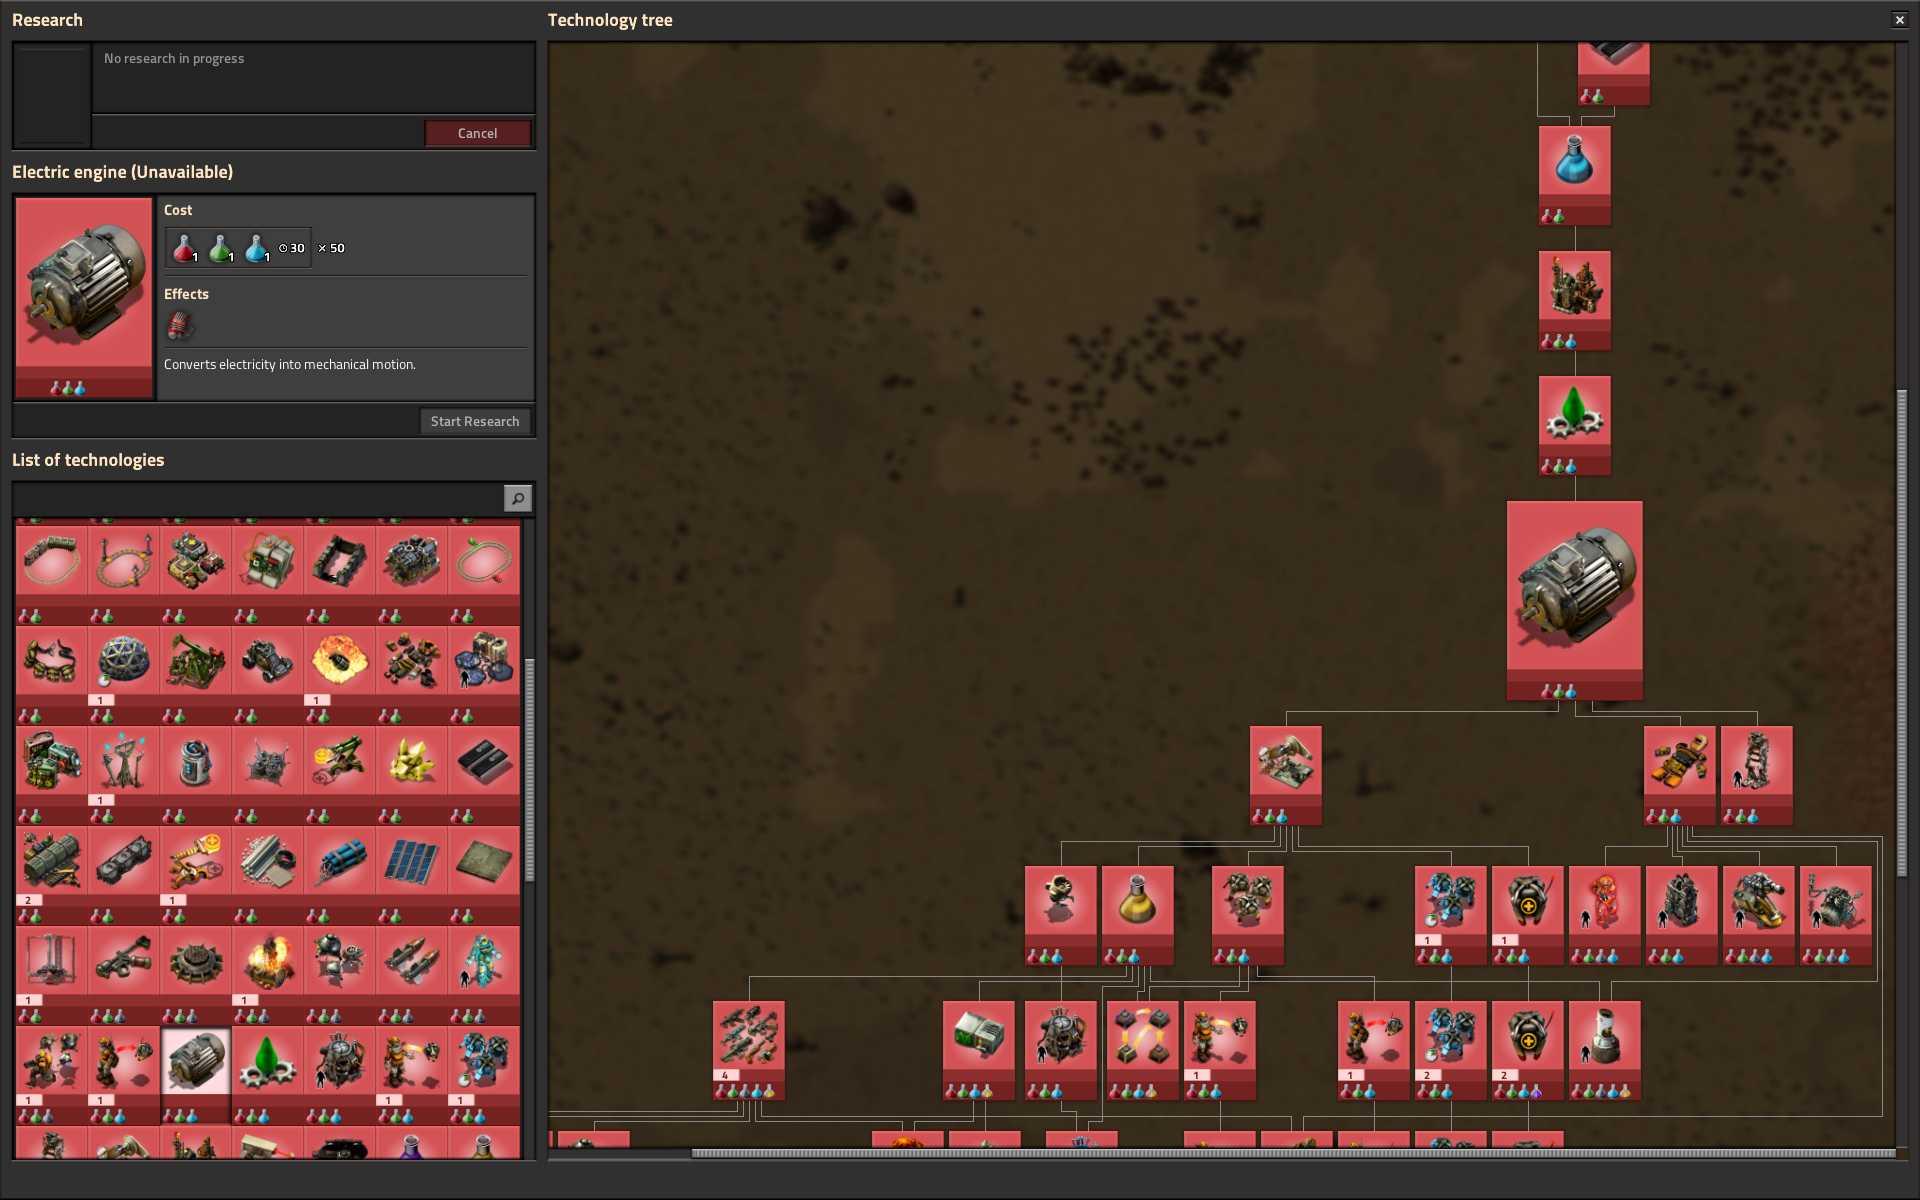Click the blue Chemical science pack tree node

coord(1574,175)
